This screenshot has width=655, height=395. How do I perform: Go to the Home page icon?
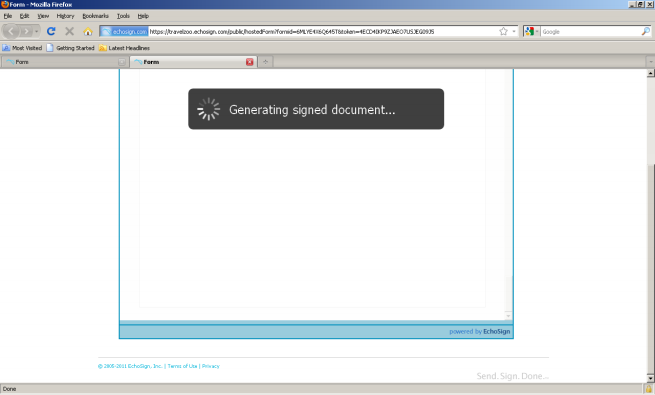point(88,31)
